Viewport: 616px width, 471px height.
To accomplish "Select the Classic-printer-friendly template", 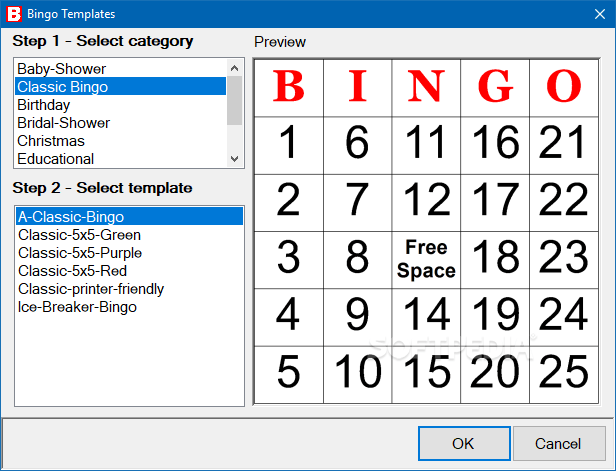I will coord(129,289).
